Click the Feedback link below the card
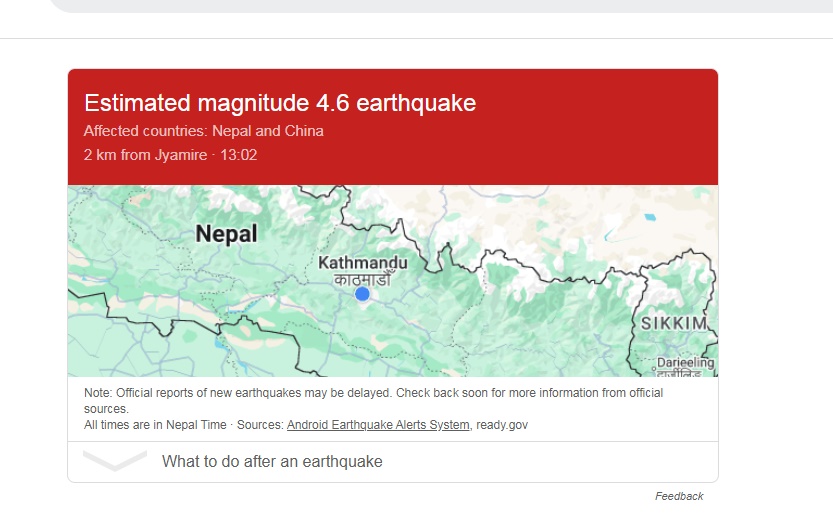The width and height of the screenshot is (833, 525). pos(679,496)
